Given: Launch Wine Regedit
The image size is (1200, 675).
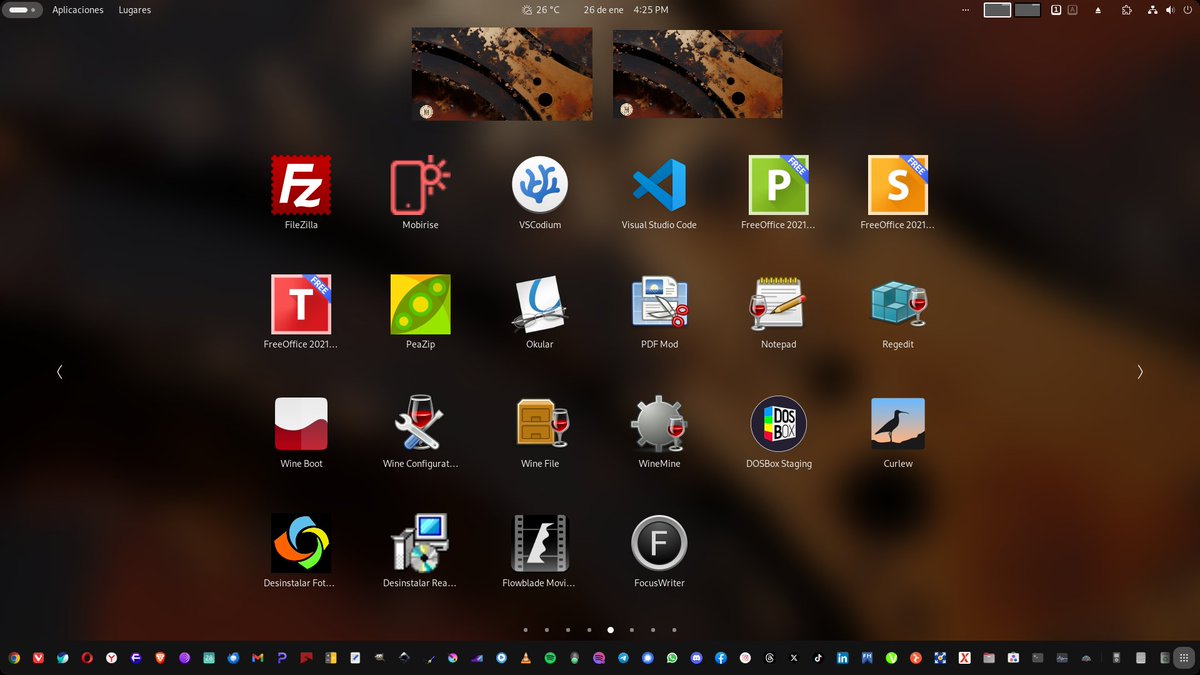Looking at the screenshot, I should 898,313.
